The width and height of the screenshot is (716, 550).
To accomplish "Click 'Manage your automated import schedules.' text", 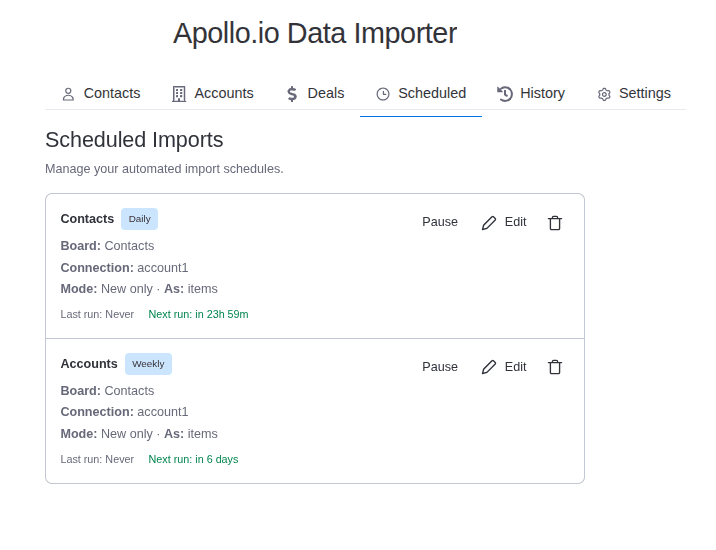I will click(x=164, y=169).
